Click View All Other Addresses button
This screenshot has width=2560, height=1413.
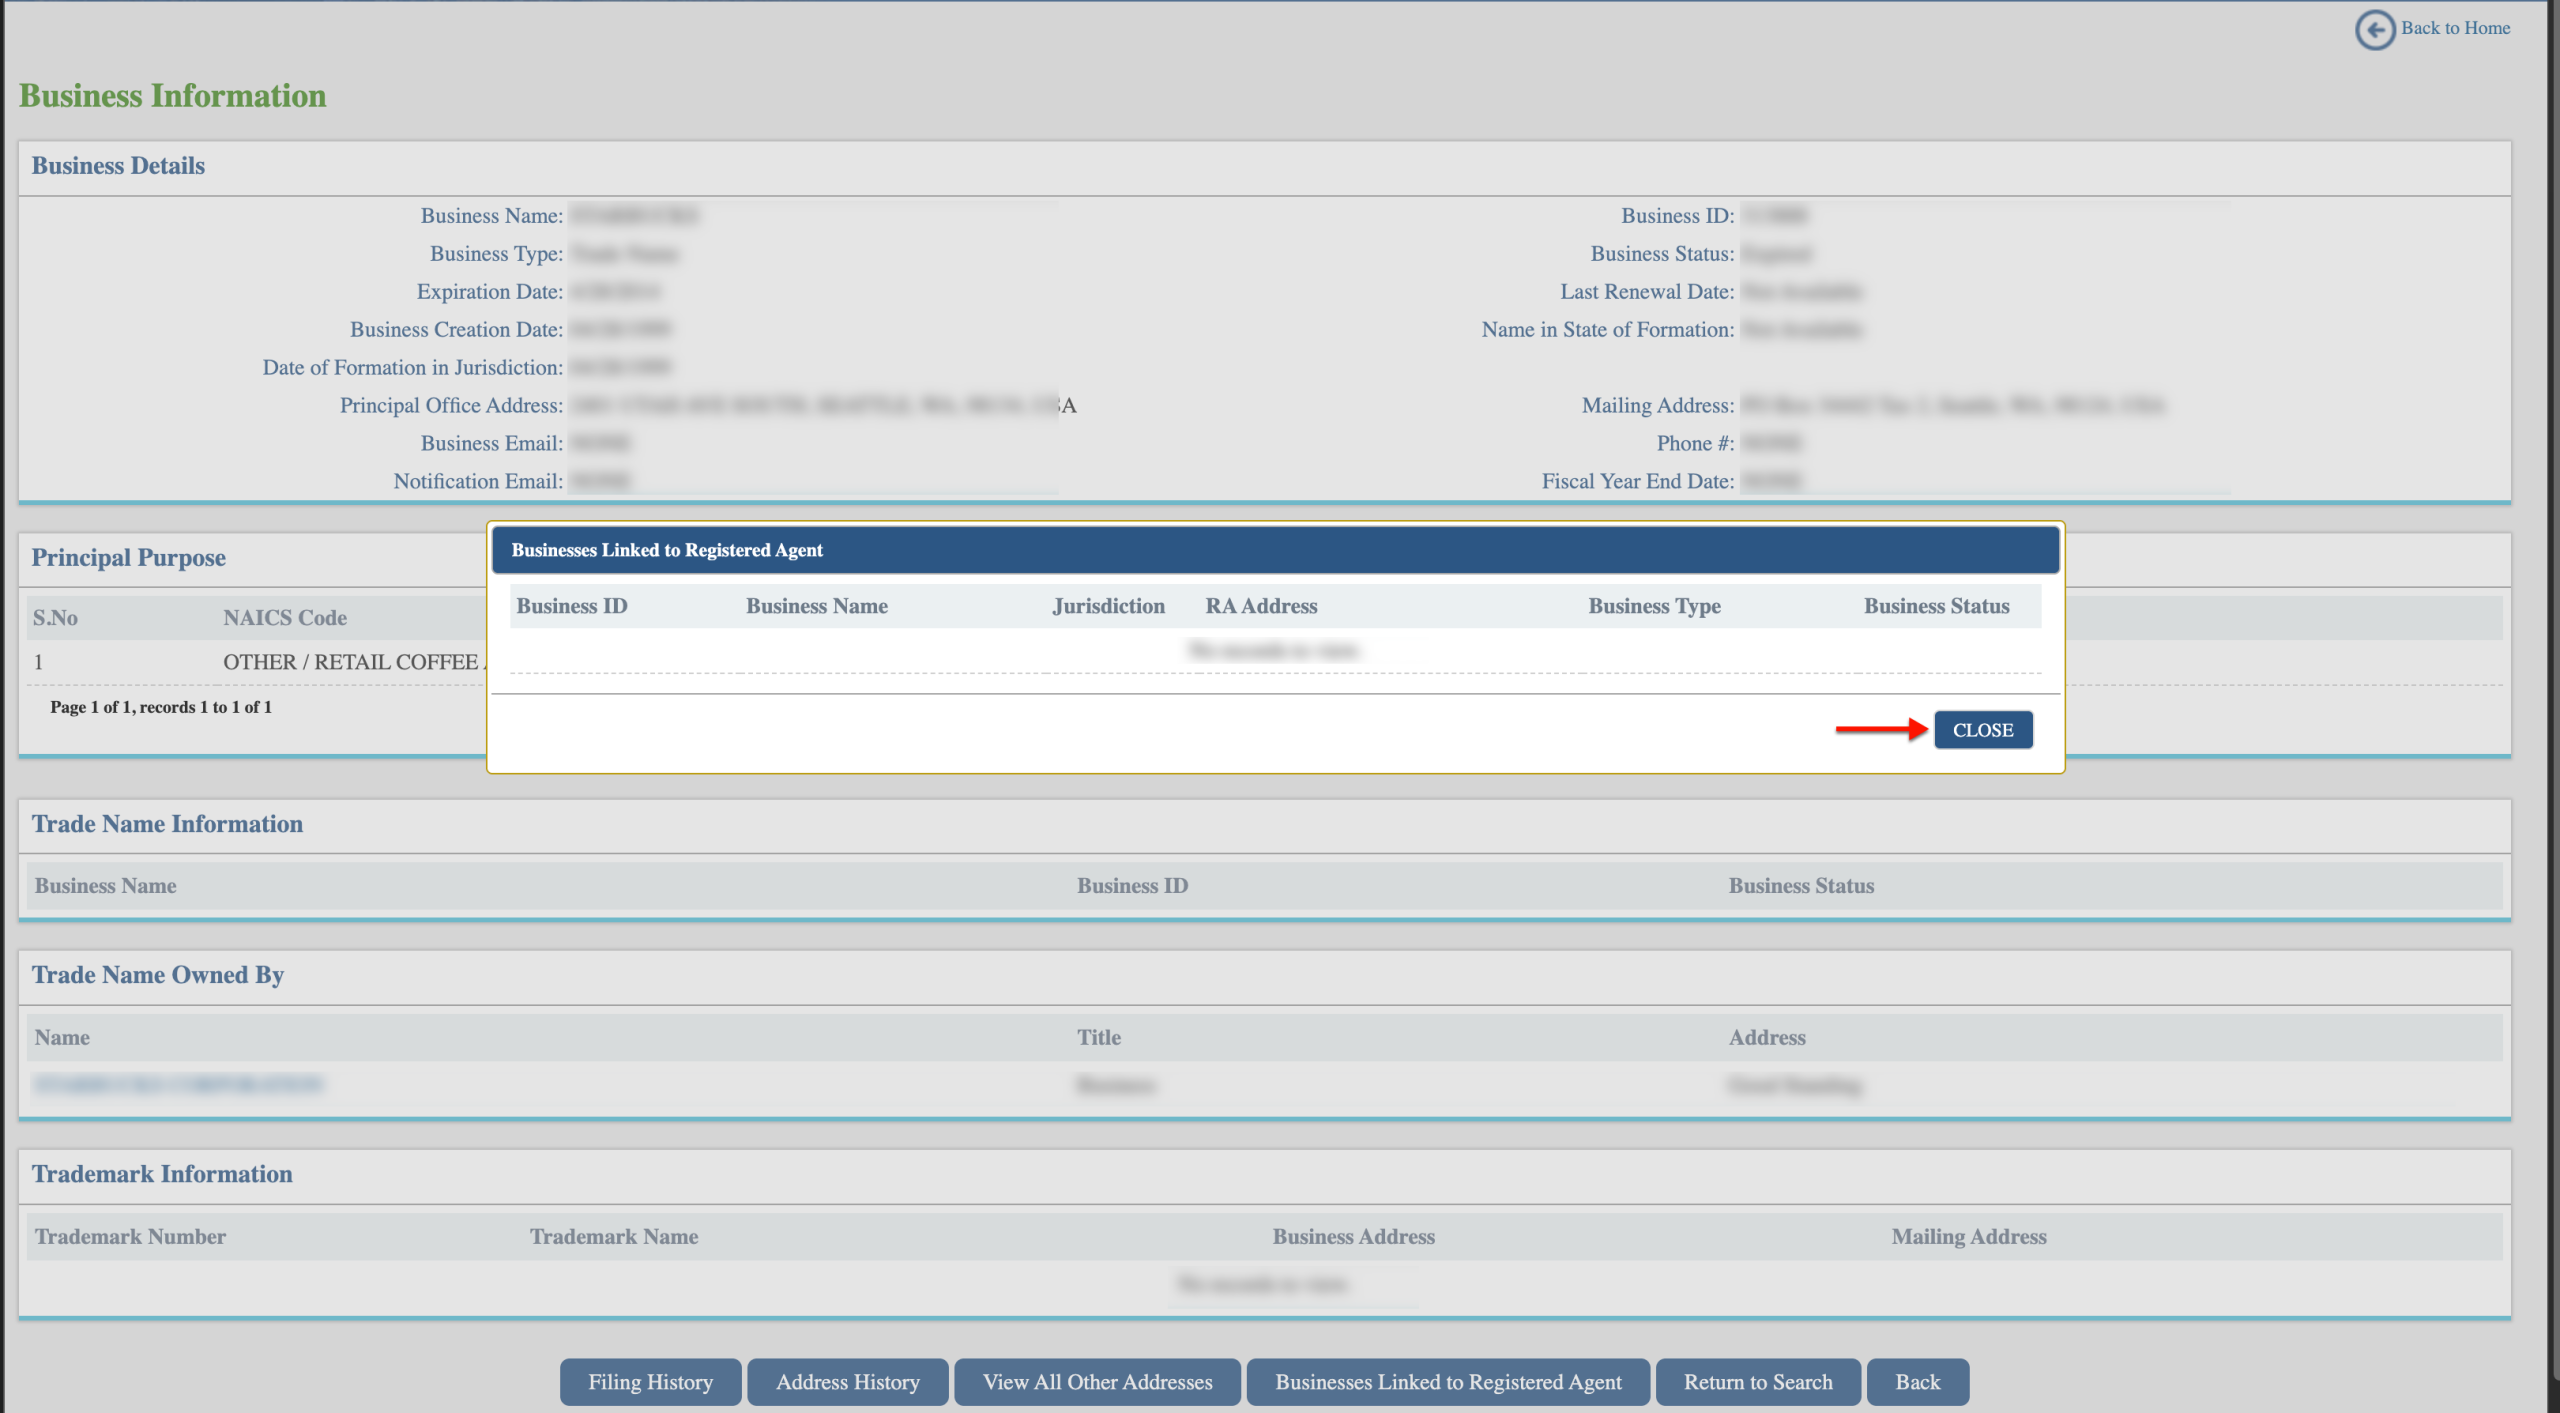click(x=1097, y=1382)
